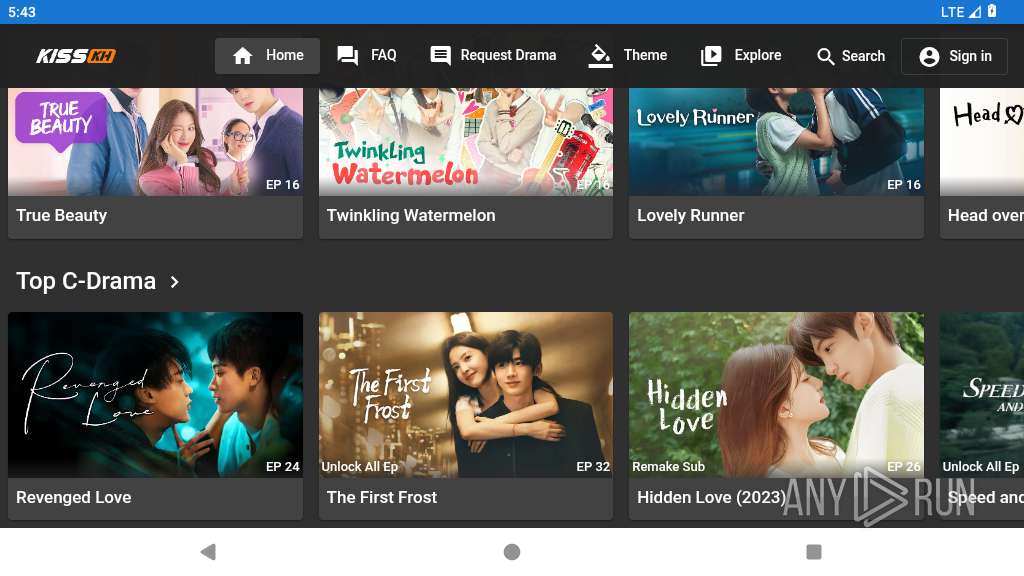The height and width of the screenshot is (576, 1024).
Task: Click Remake Sub label on Hidden Love
Action: click(x=668, y=467)
